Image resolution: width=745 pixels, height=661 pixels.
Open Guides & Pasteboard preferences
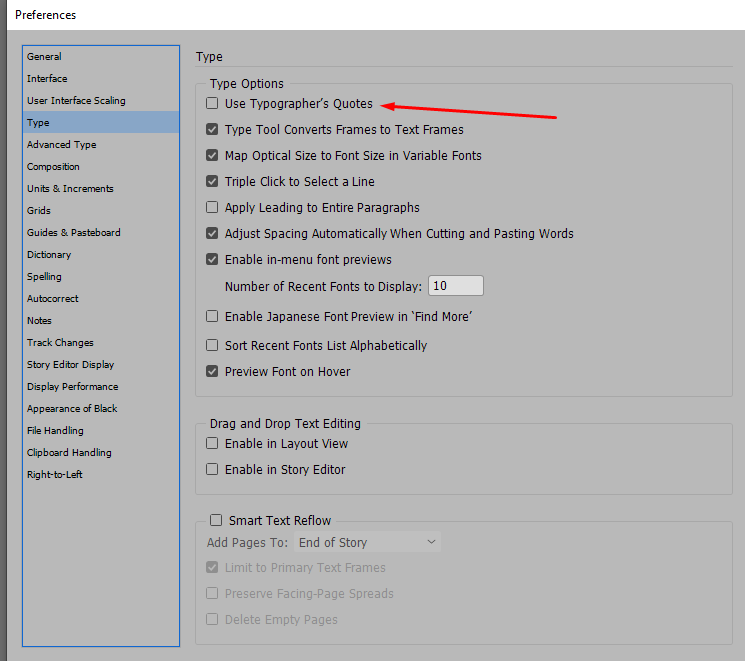pos(73,233)
